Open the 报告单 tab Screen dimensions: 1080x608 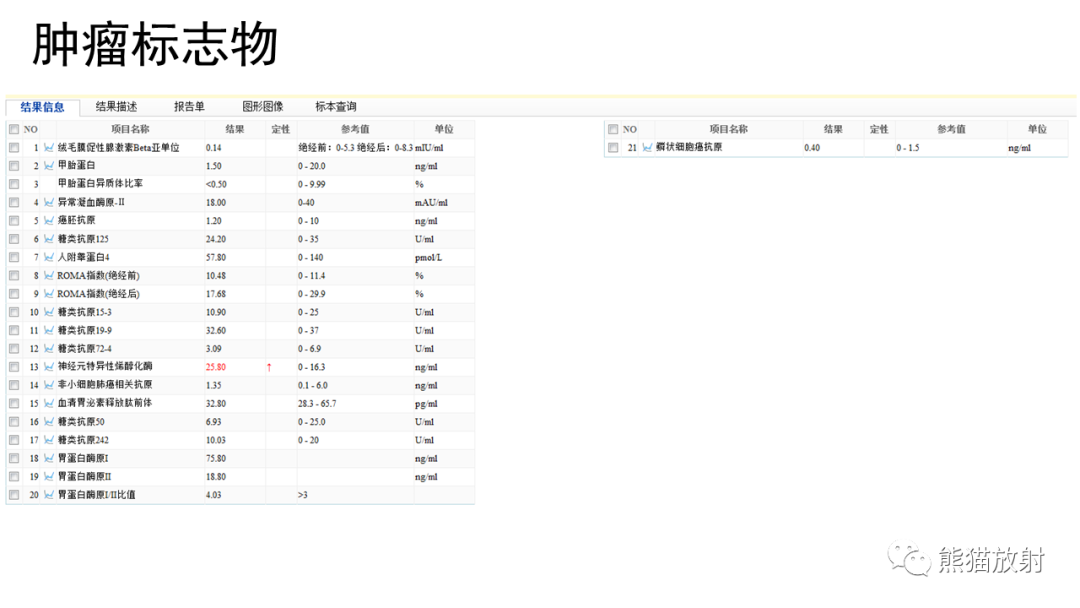point(189,107)
